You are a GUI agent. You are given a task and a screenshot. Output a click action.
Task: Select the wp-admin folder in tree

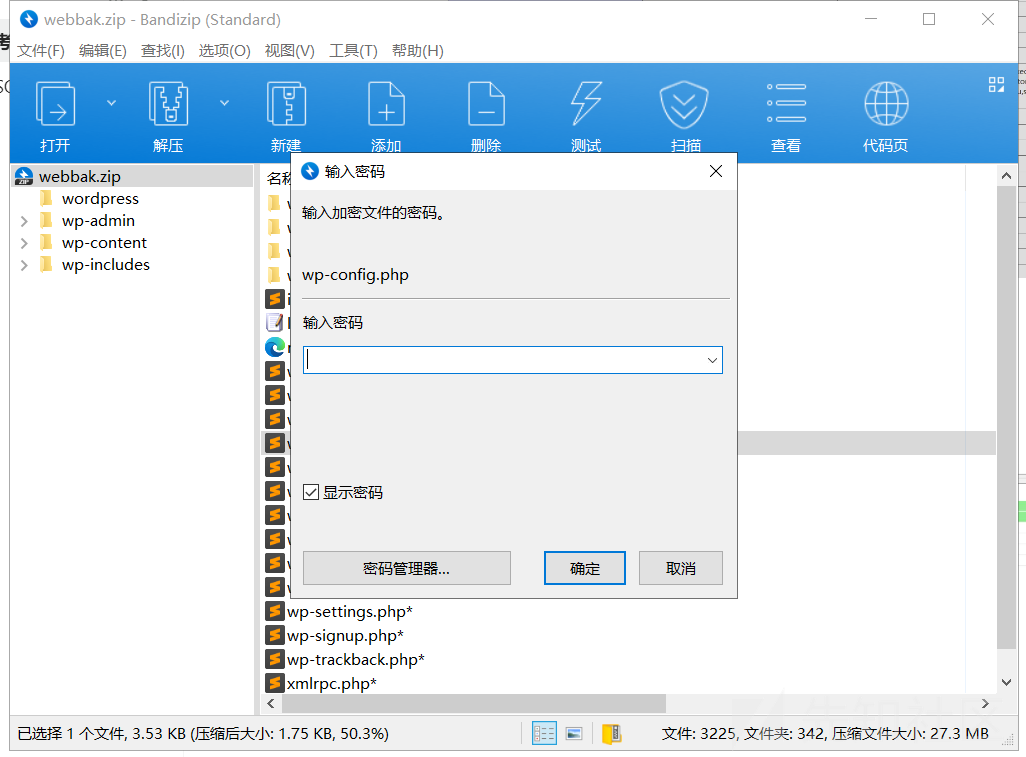(98, 221)
